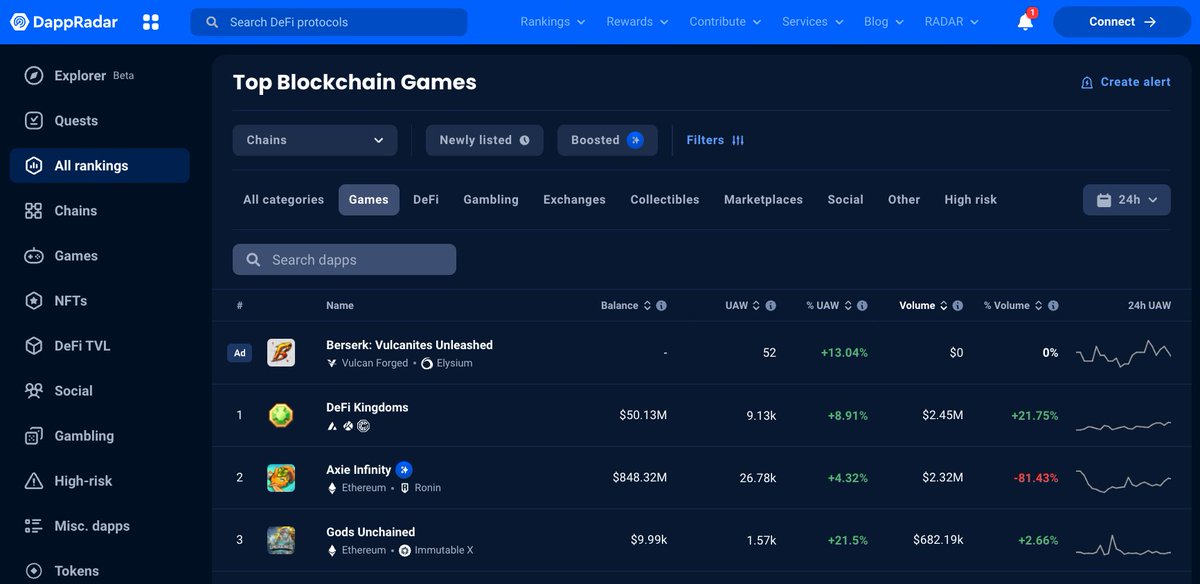Click the High-risk warning triangle icon

click(x=34, y=481)
